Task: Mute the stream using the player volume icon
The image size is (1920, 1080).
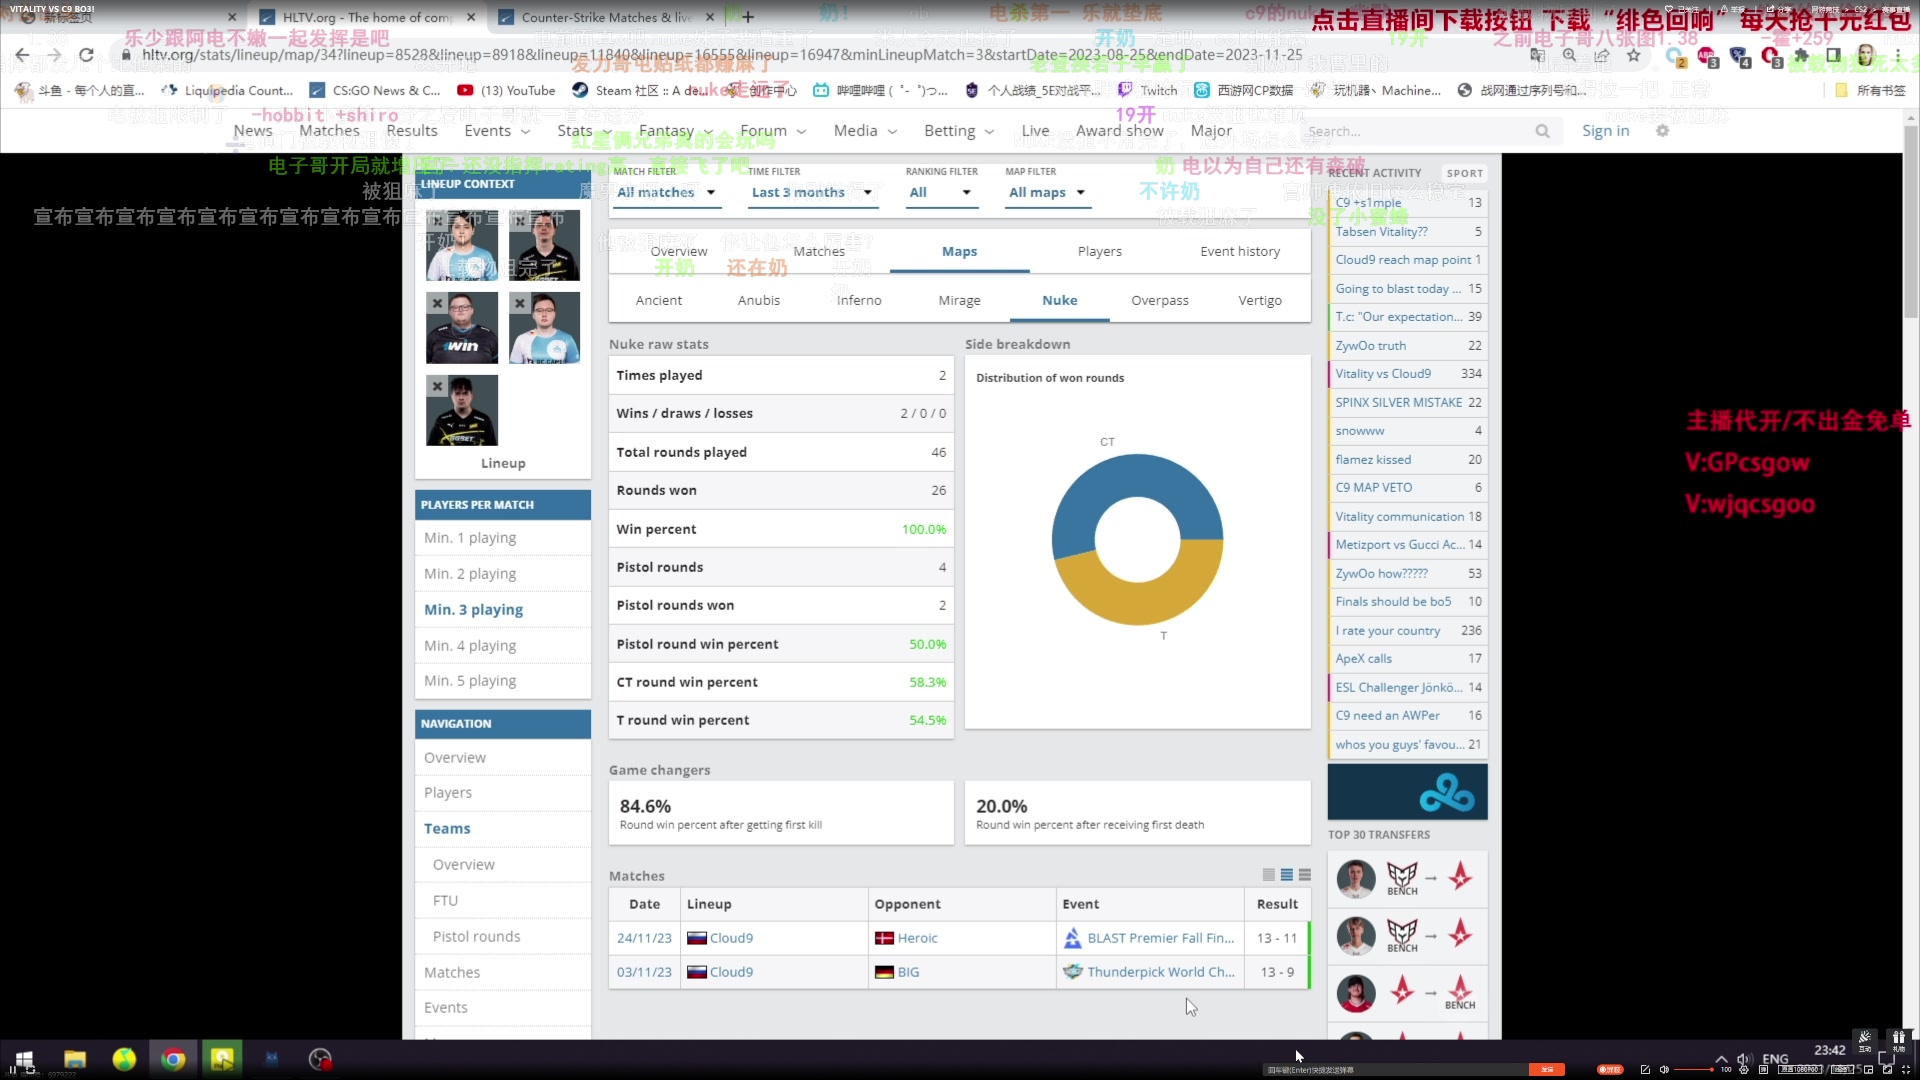Action: point(1664,1069)
